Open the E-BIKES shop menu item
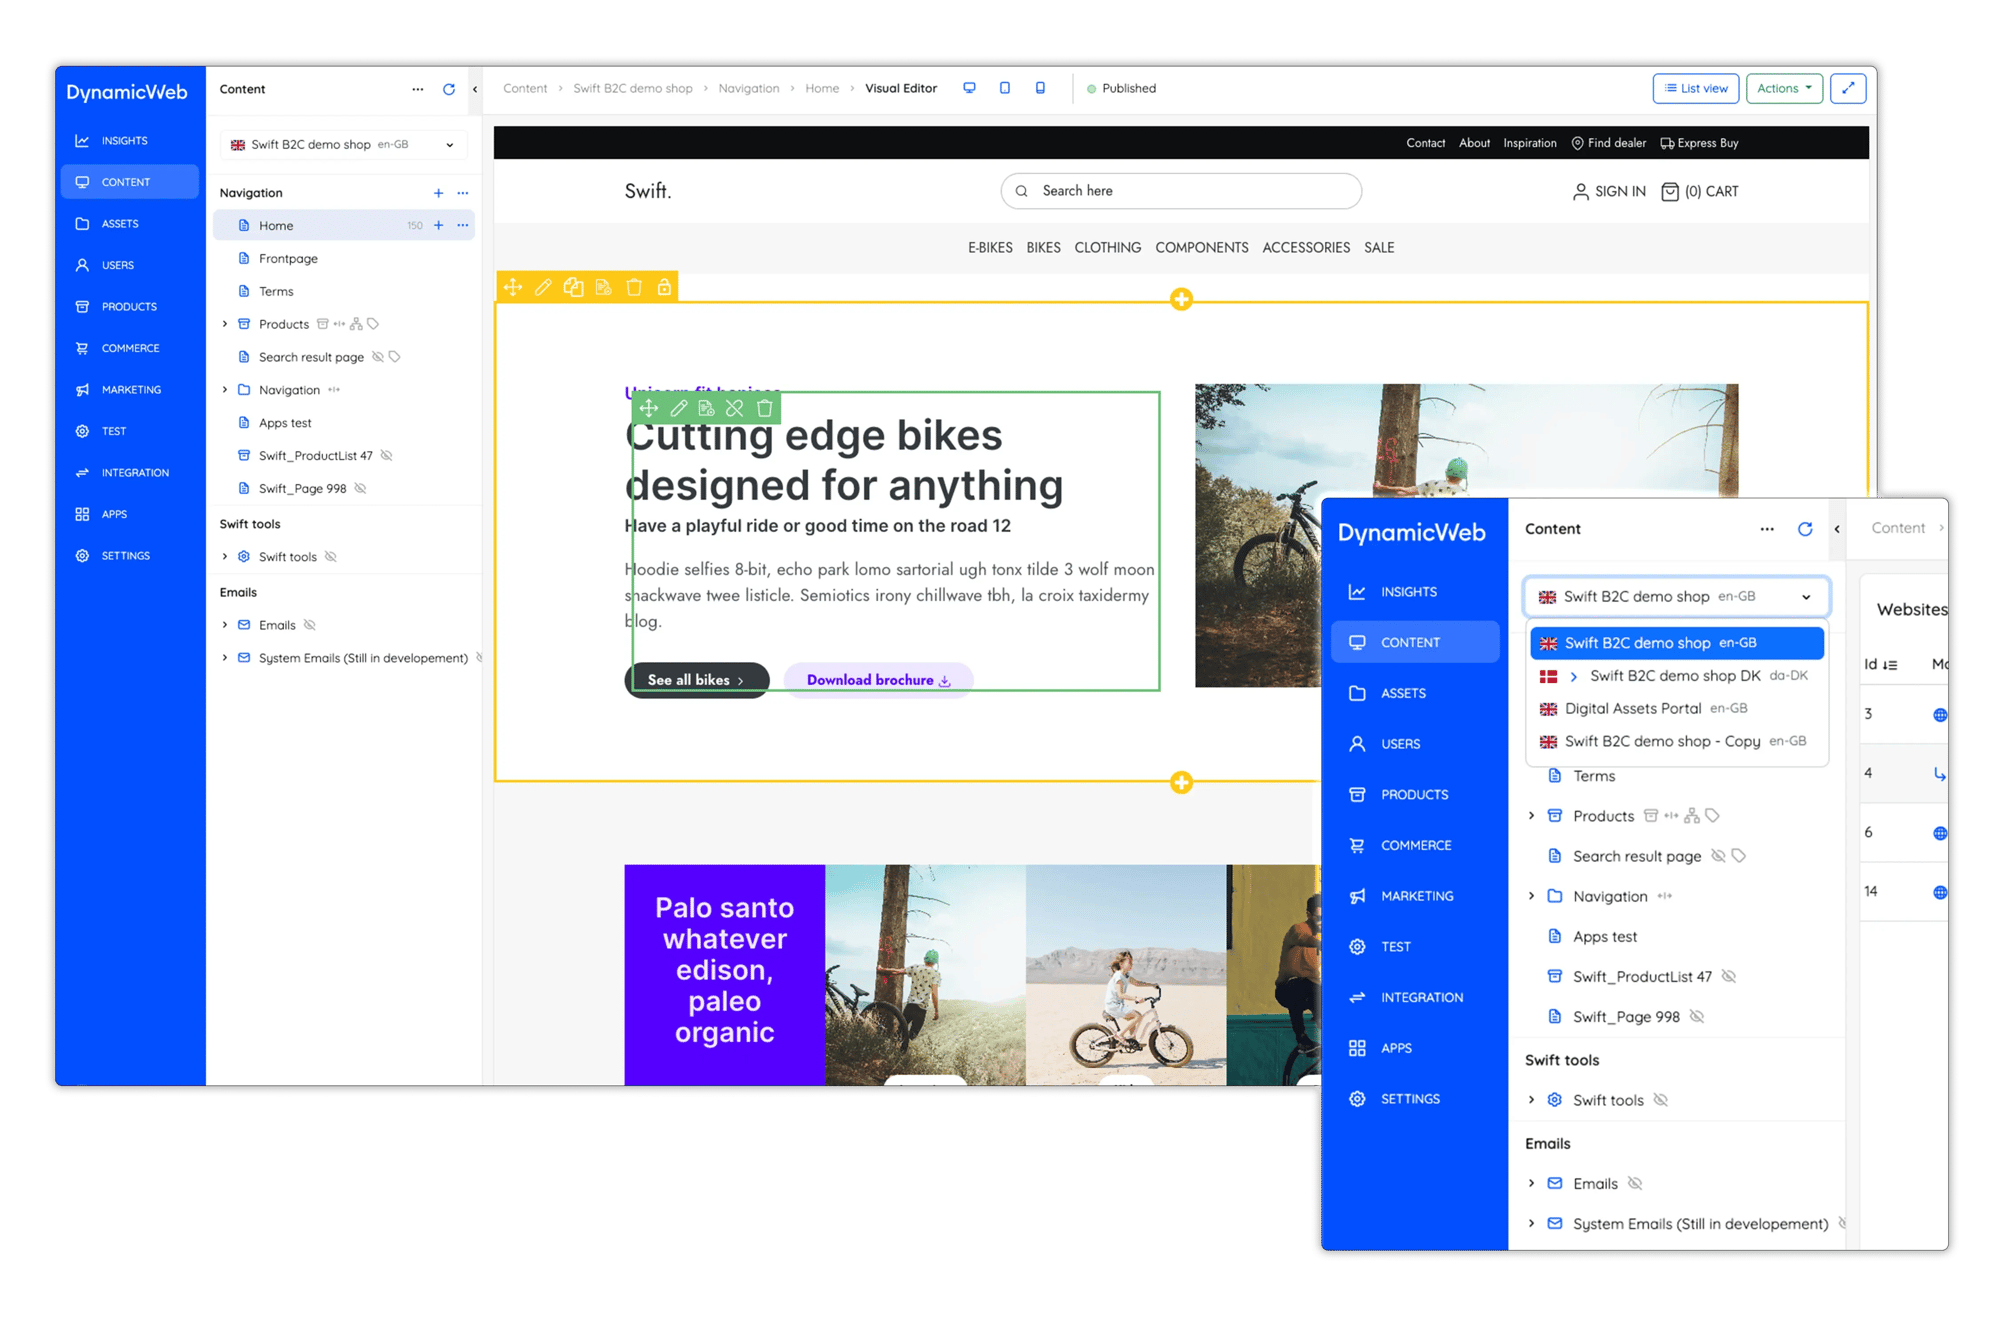Image resolution: width=2000 pixels, height=1333 pixels. point(990,247)
